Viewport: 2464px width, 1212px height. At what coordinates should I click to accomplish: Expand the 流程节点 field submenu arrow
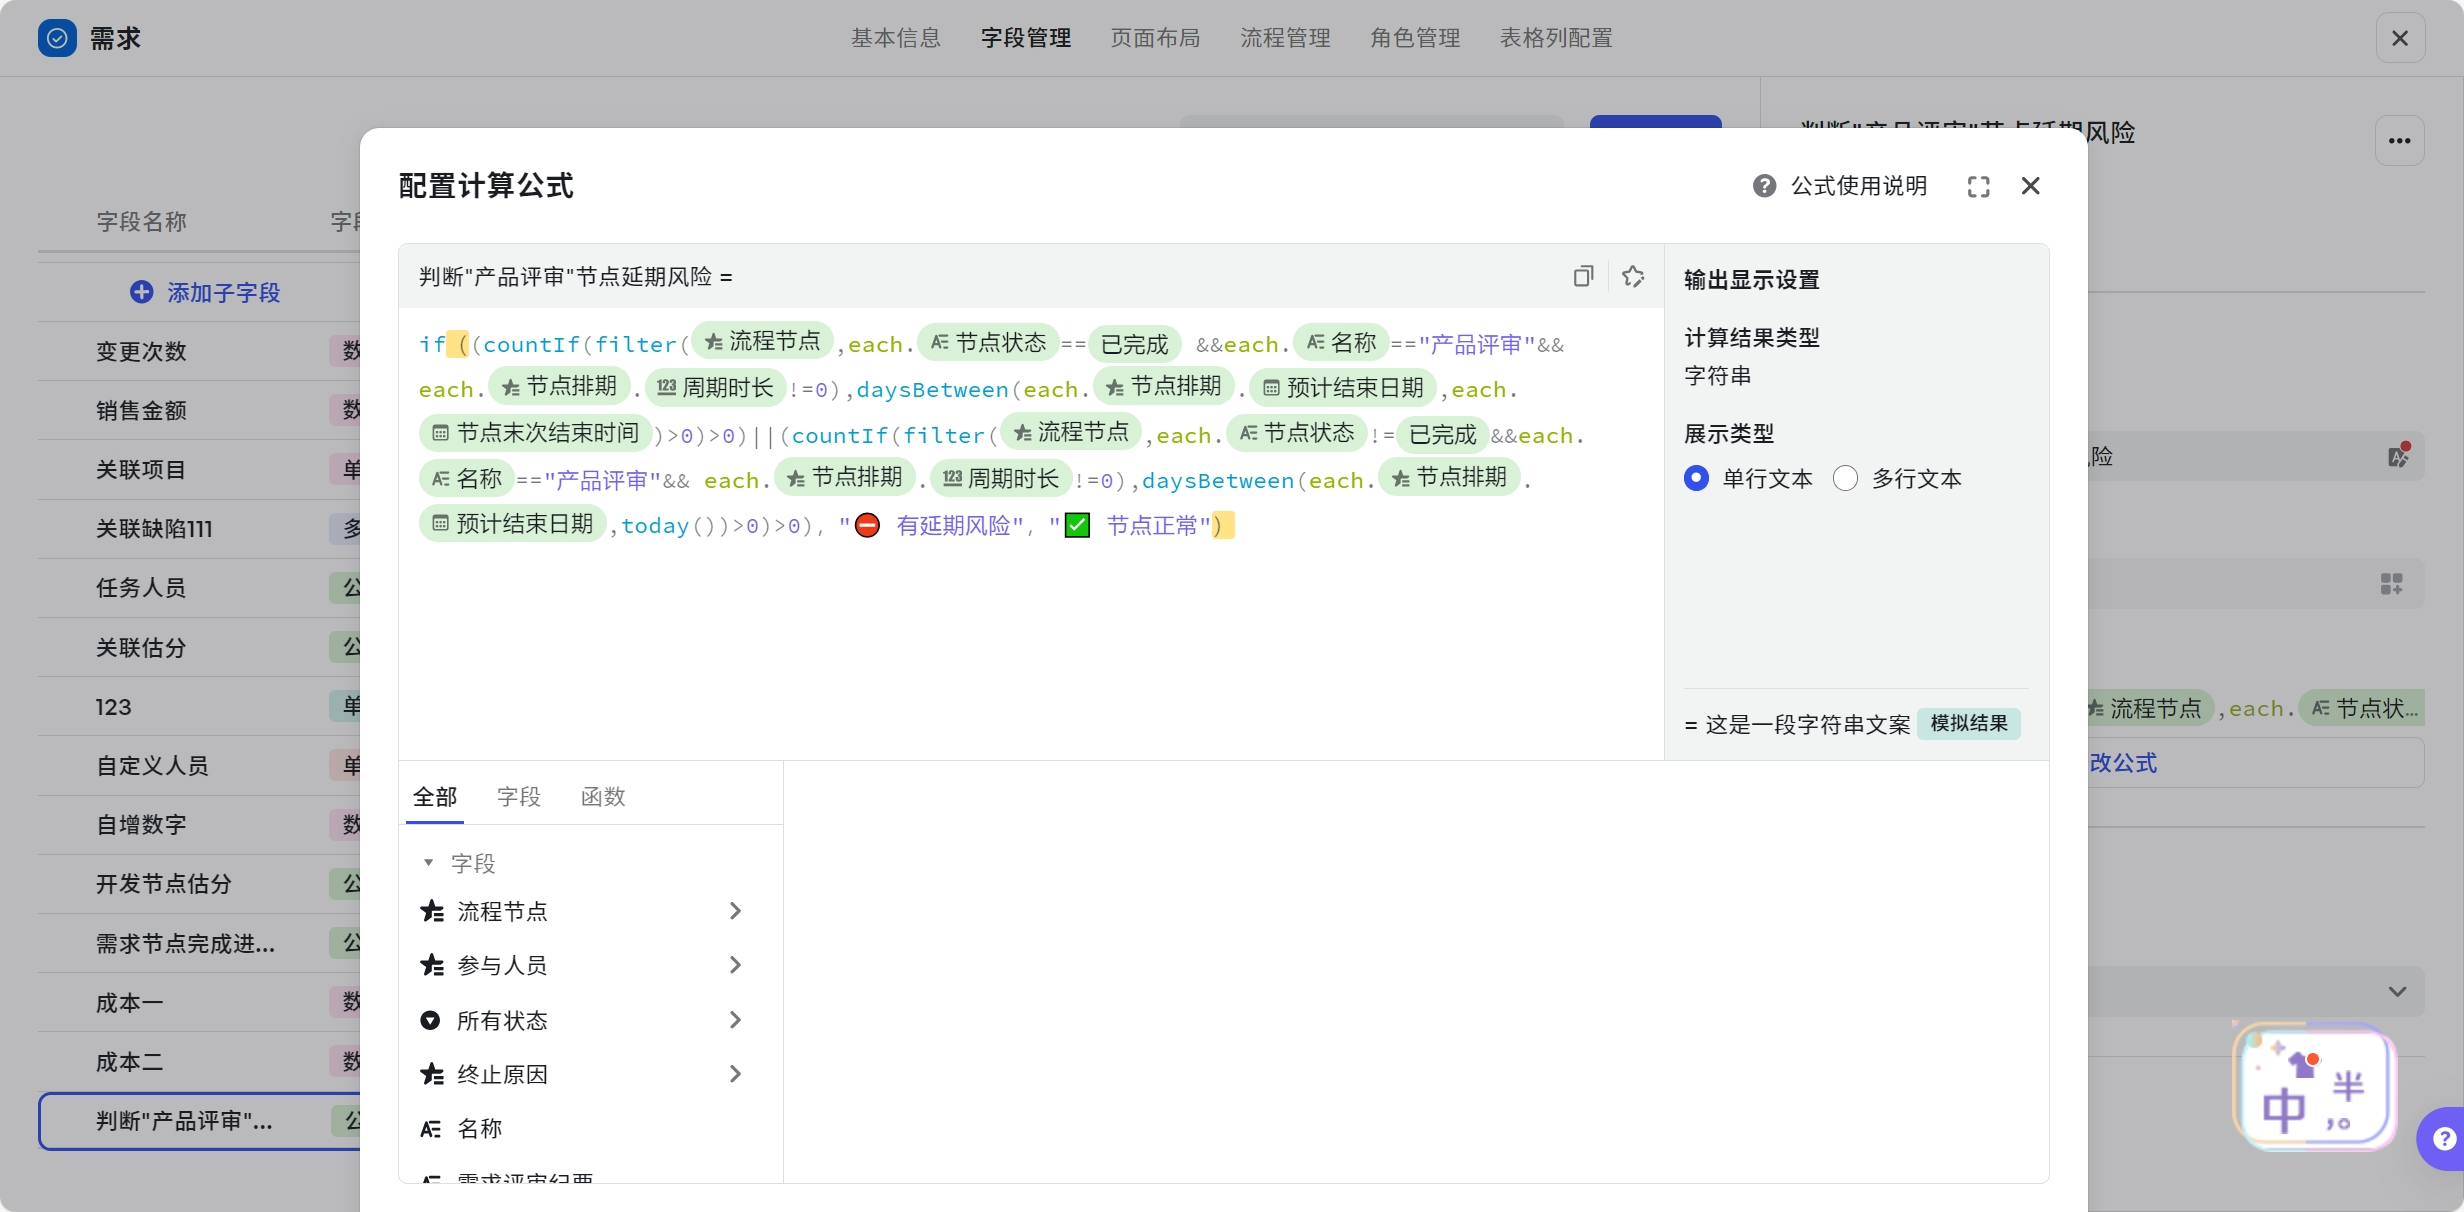pos(735,911)
